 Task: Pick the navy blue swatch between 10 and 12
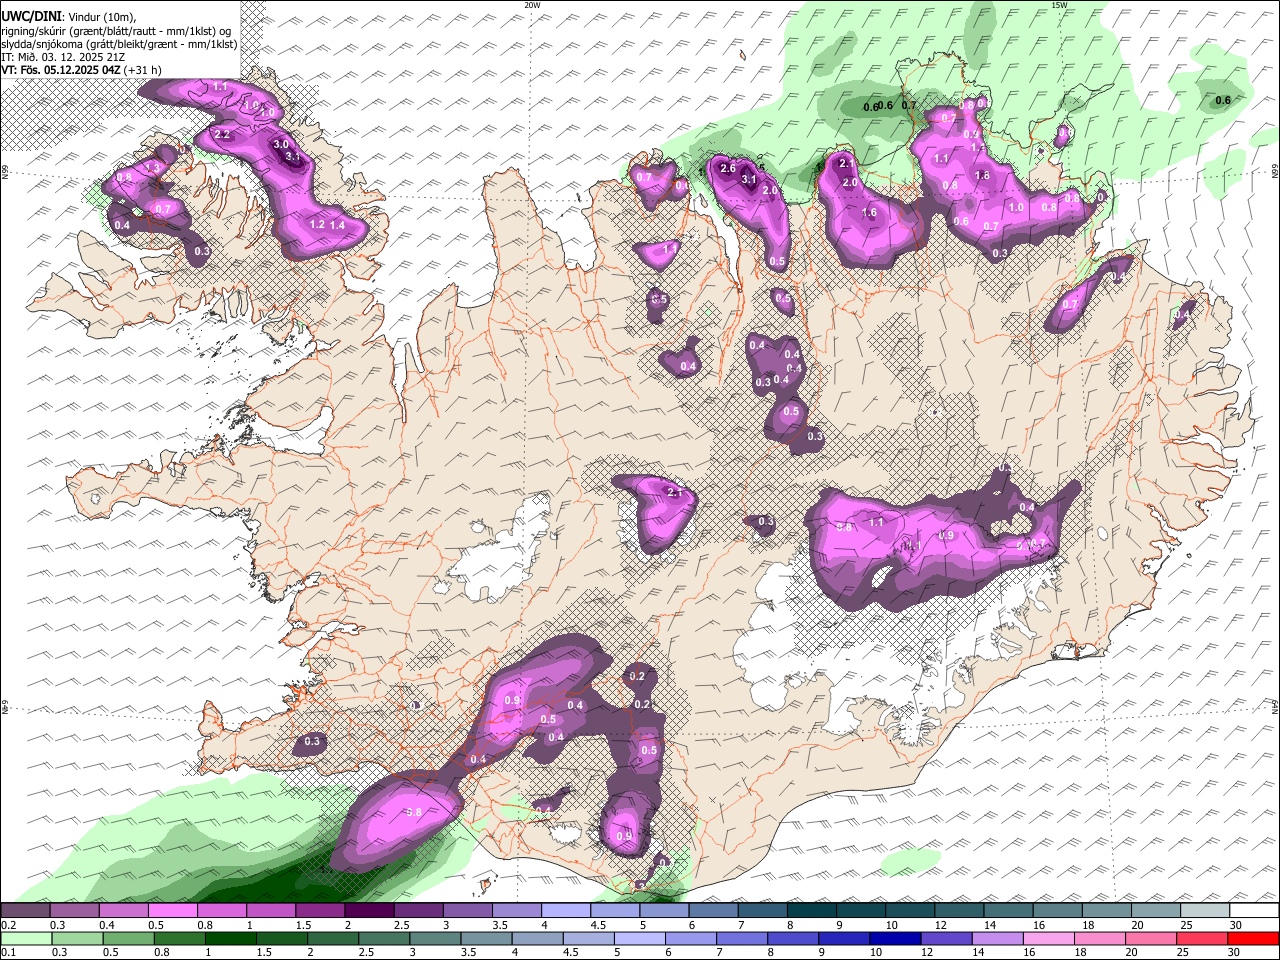(895, 938)
